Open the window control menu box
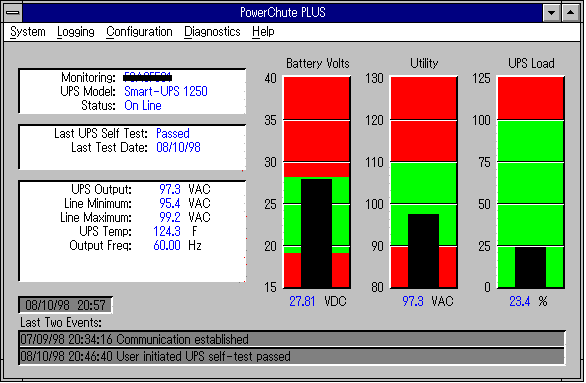586x383 pixels. point(13,12)
